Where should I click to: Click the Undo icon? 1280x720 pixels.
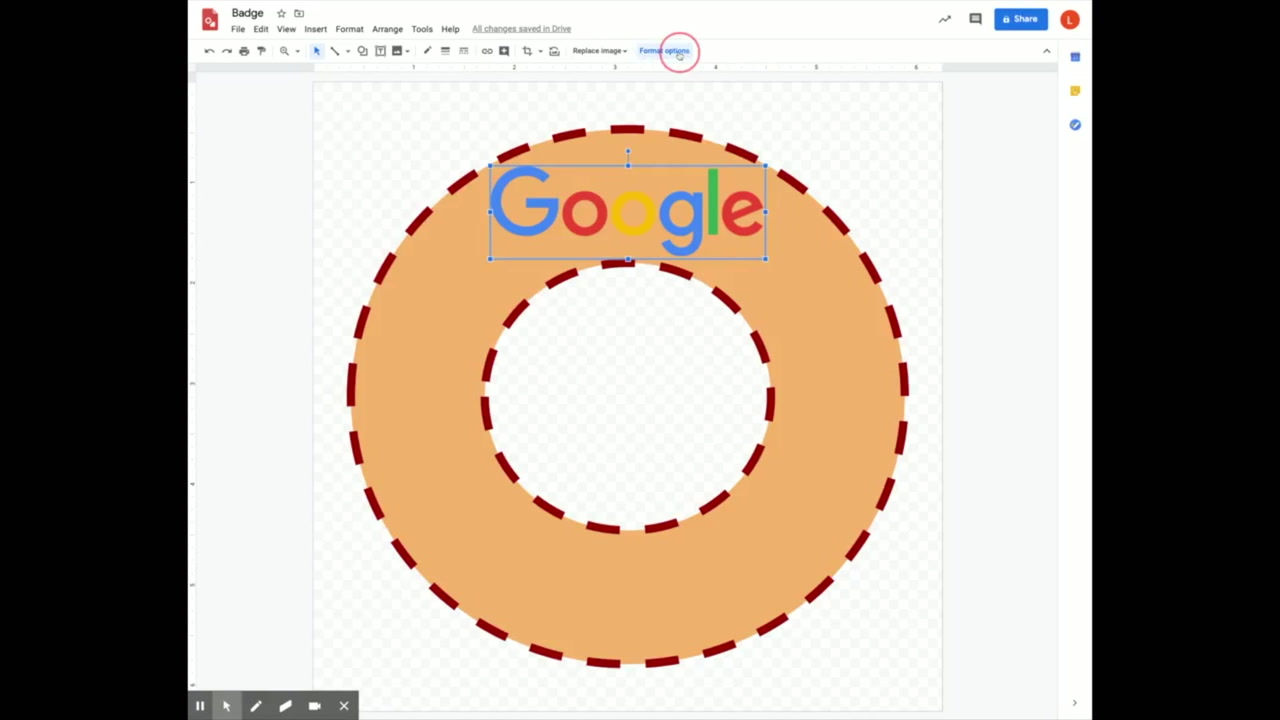[x=210, y=51]
